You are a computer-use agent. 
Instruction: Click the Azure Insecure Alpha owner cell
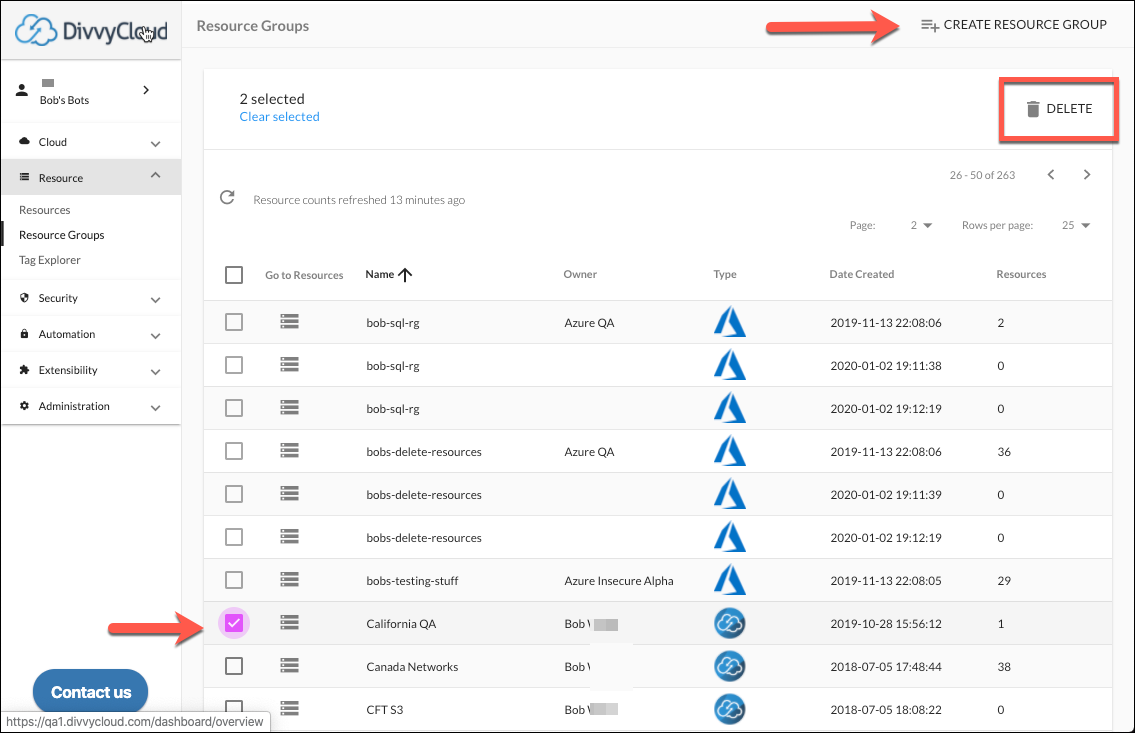[619, 580]
